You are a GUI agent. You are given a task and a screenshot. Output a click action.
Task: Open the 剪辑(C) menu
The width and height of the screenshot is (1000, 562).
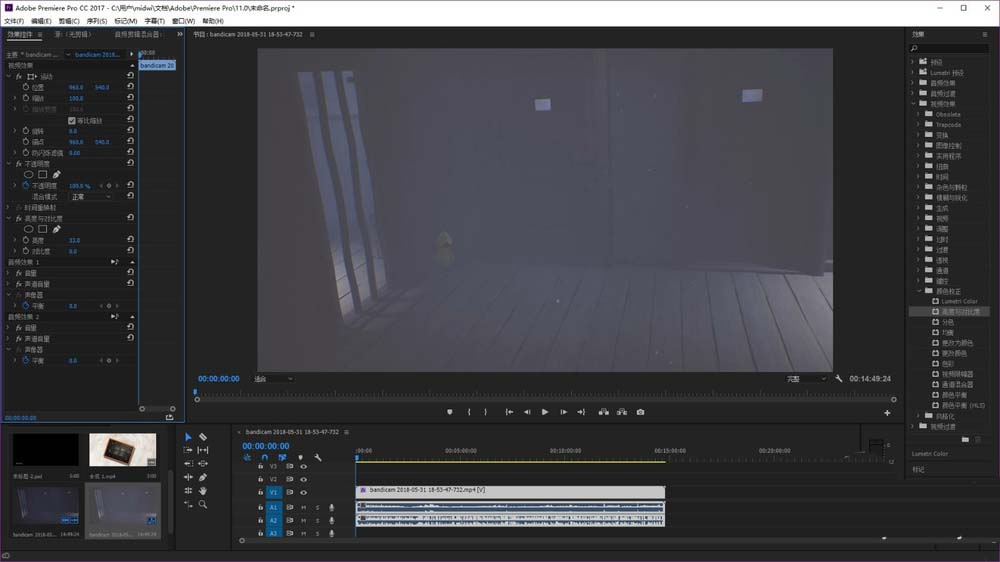click(69, 20)
